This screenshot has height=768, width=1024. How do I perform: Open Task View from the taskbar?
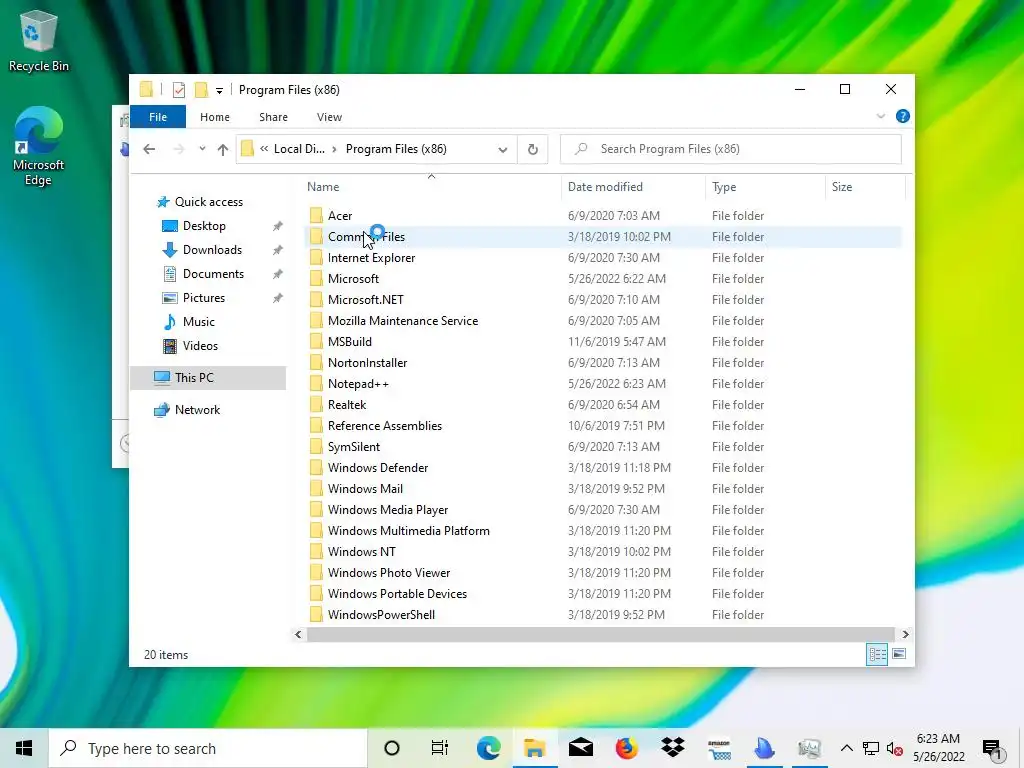pos(440,748)
